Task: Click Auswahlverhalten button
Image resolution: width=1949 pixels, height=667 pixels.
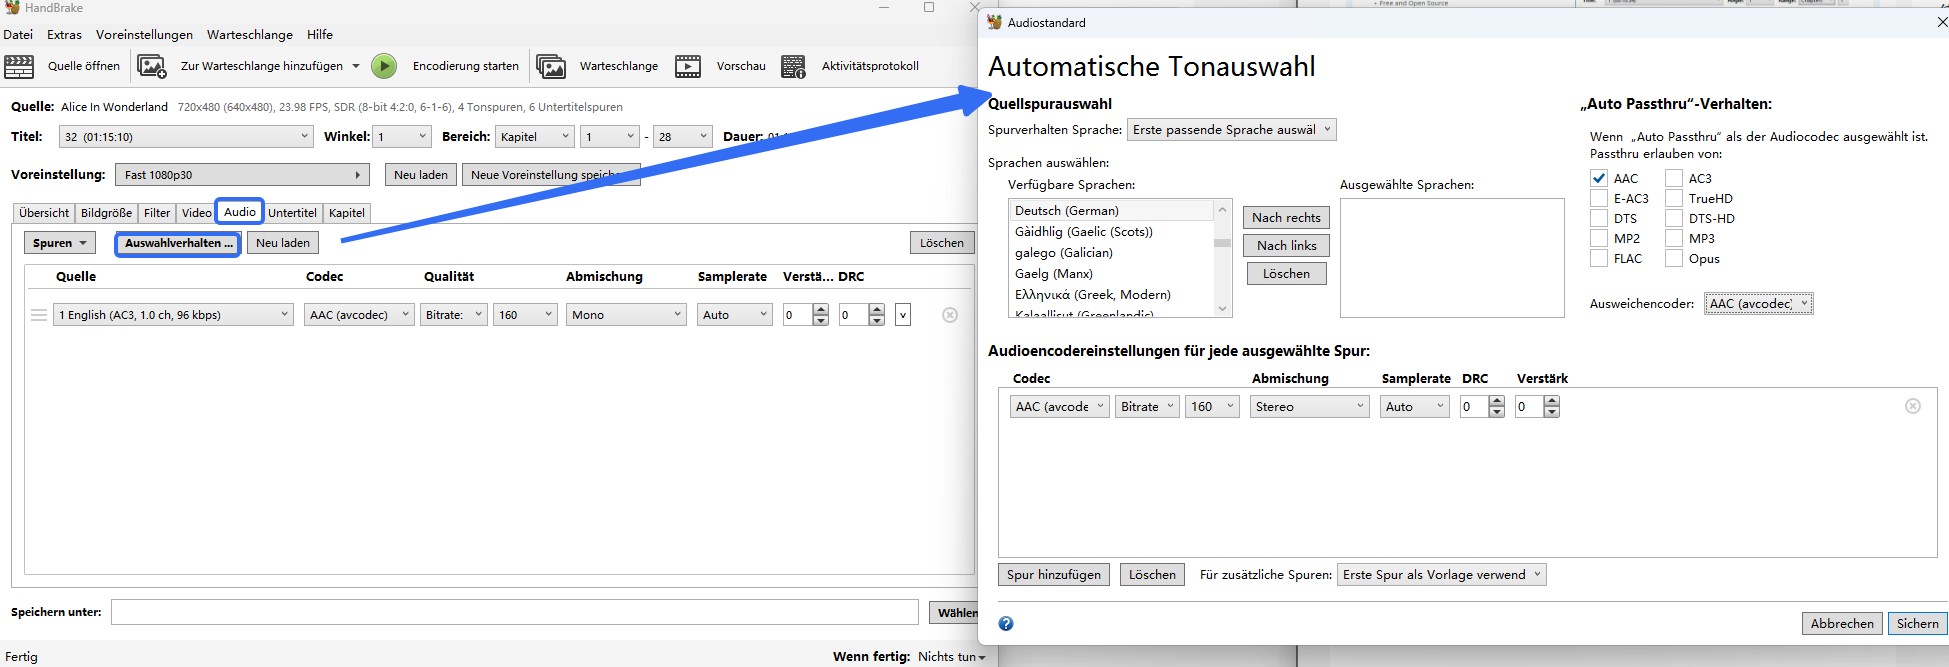Action: point(178,243)
